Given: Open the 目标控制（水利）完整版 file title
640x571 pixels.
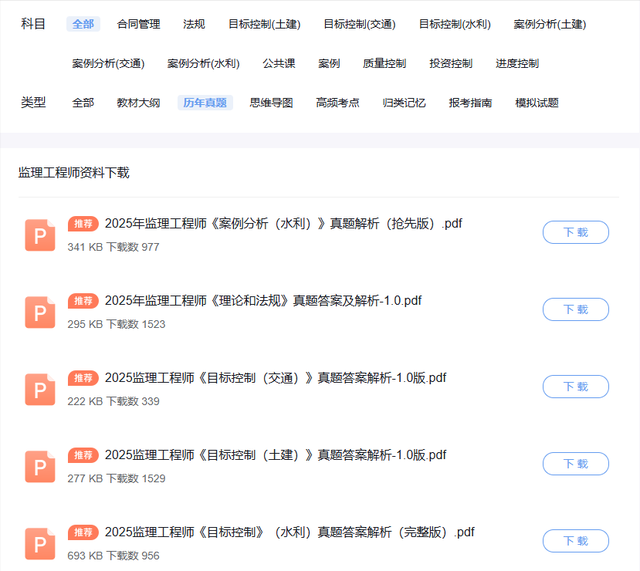Looking at the screenshot, I should (x=289, y=532).
